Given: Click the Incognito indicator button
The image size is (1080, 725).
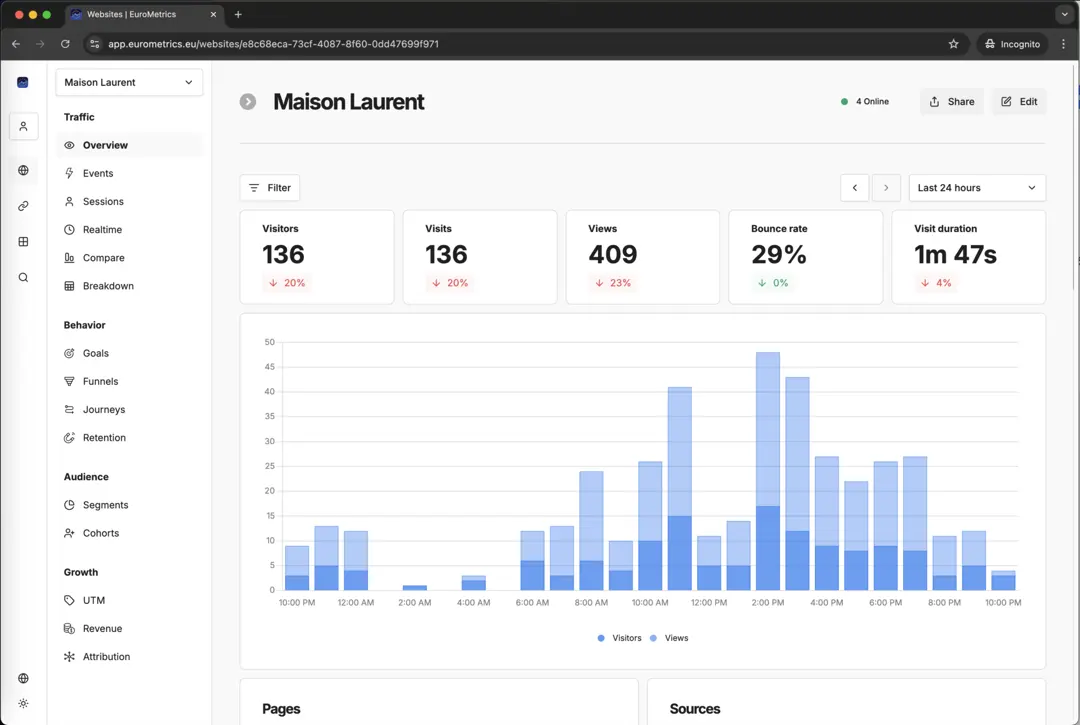Looking at the screenshot, I should pyautogui.click(x=1012, y=44).
